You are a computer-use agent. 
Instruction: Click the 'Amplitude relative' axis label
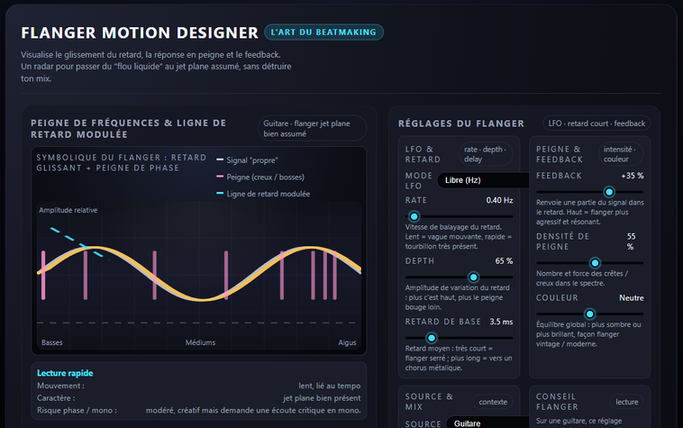(x=68, y=210)
